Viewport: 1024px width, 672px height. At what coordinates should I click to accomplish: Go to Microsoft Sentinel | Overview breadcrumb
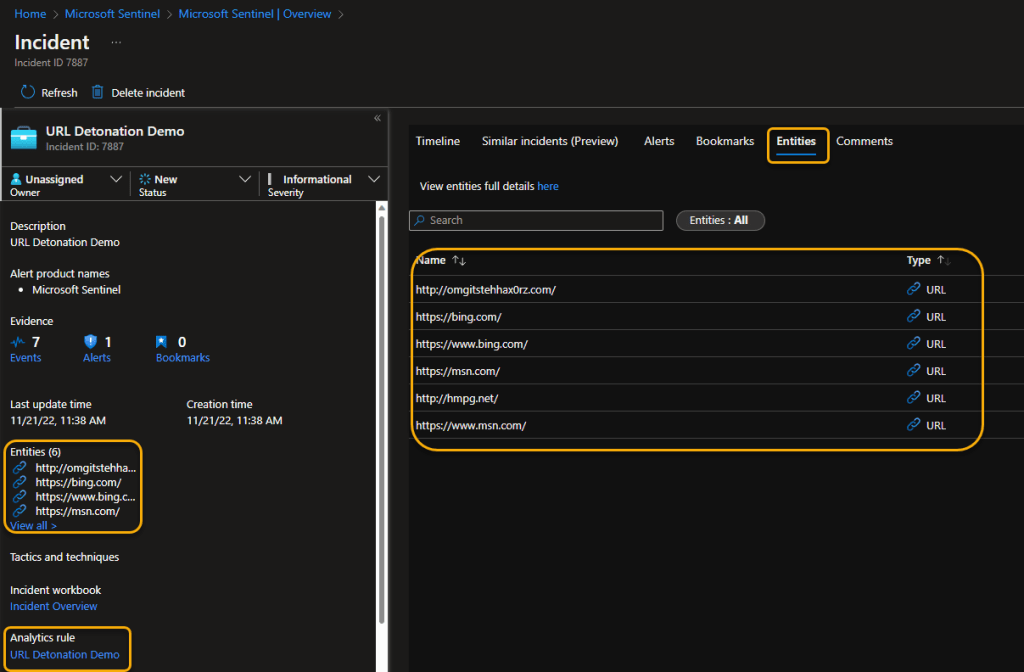[x=255, y=14]
